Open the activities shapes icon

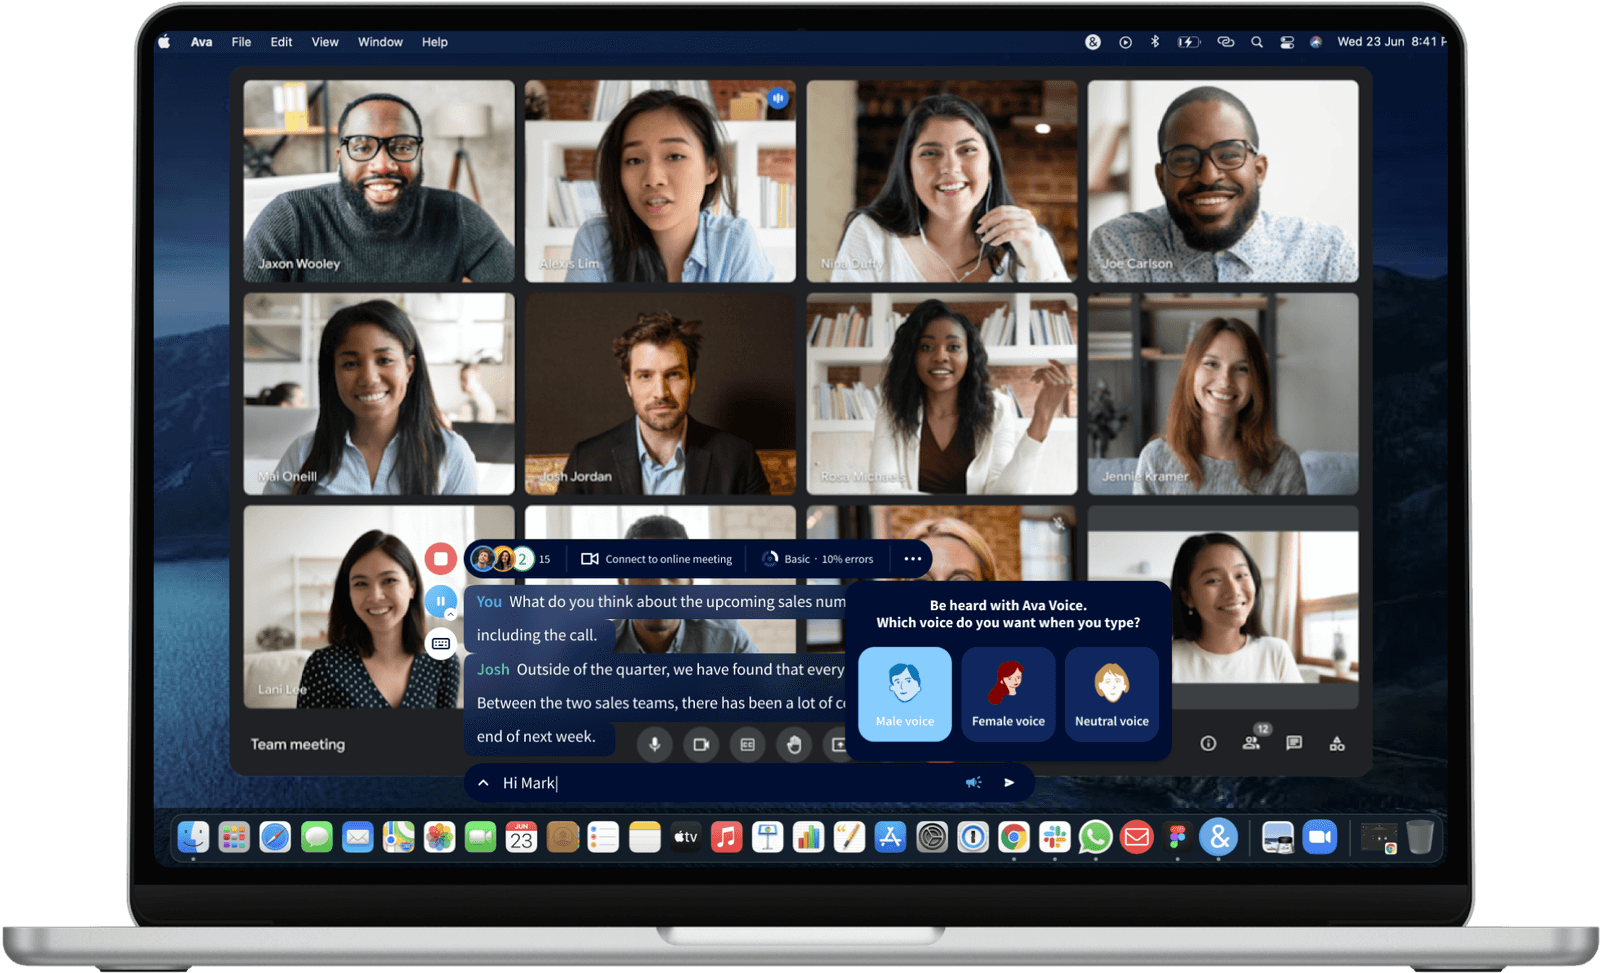[x=1337, y=743]
